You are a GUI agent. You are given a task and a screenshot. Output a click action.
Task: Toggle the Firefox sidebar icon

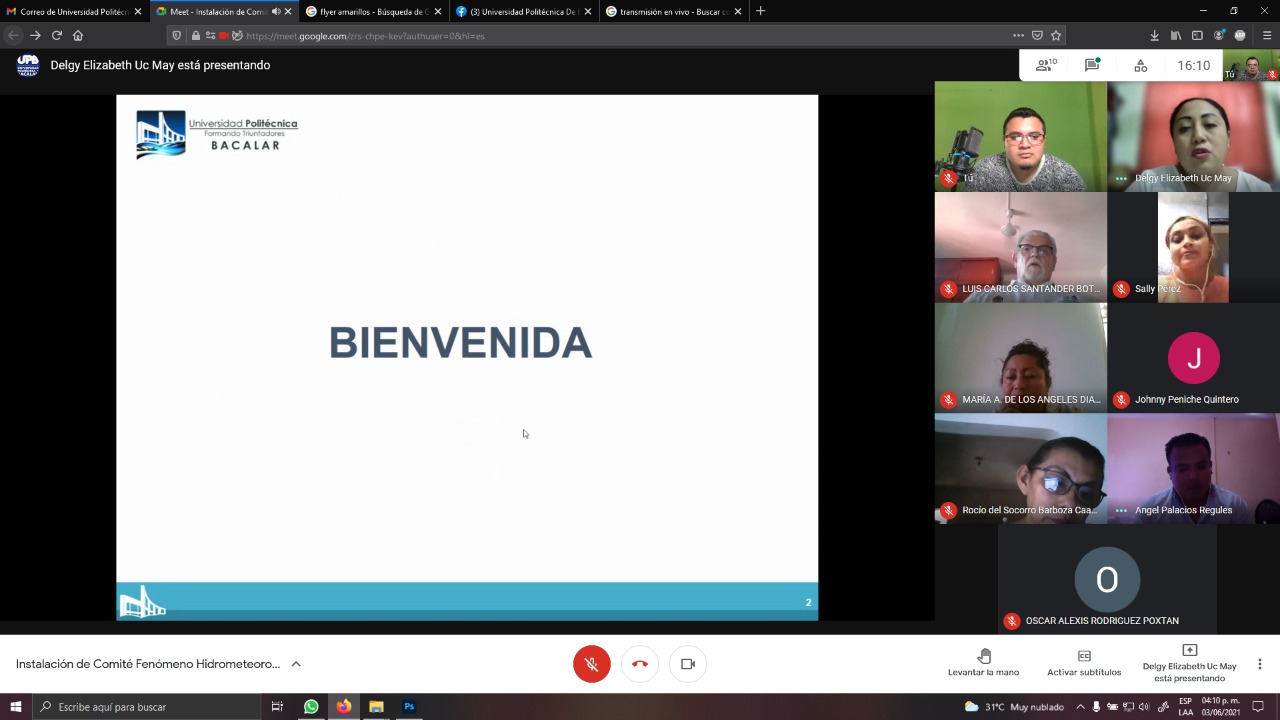pyautogui.click(x=1197, y=35)
